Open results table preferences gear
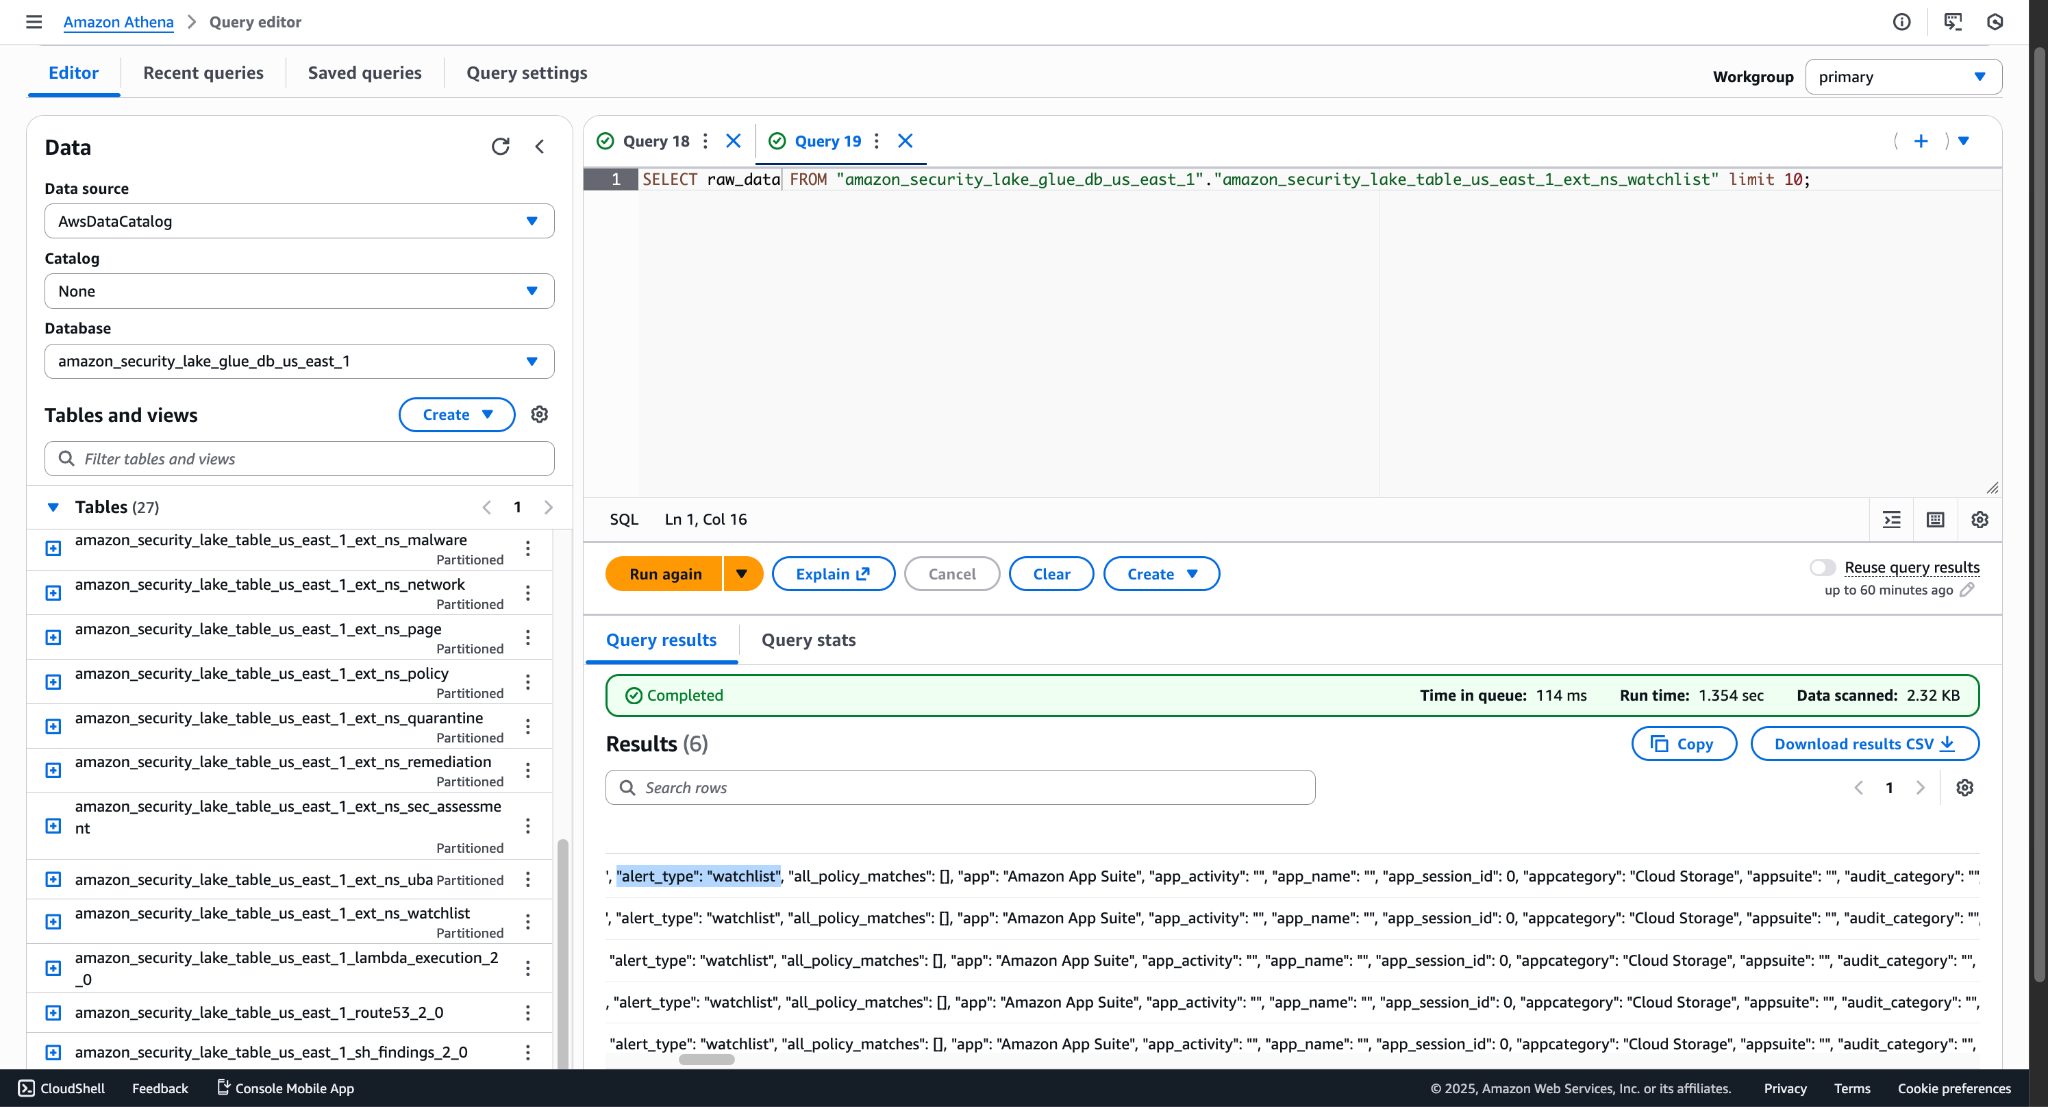The image size is (2048, 1107). coord(1965,788)
